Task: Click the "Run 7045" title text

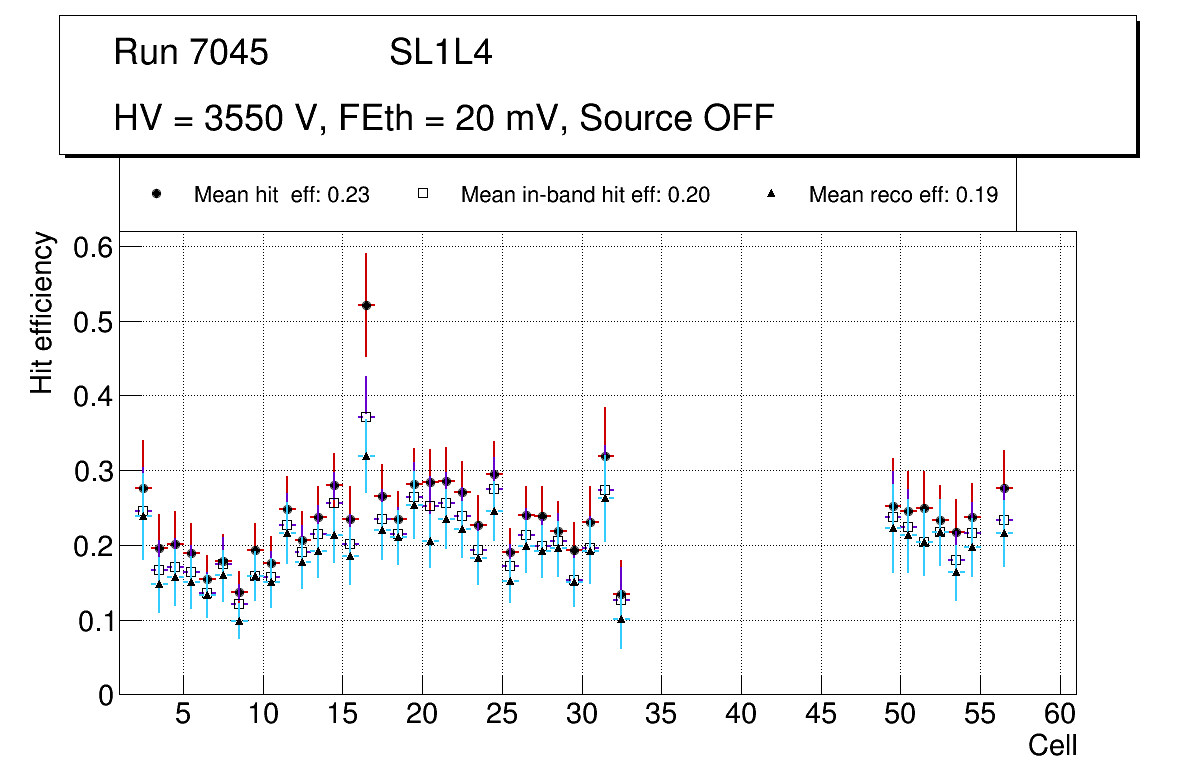Action: coord(191,53)
